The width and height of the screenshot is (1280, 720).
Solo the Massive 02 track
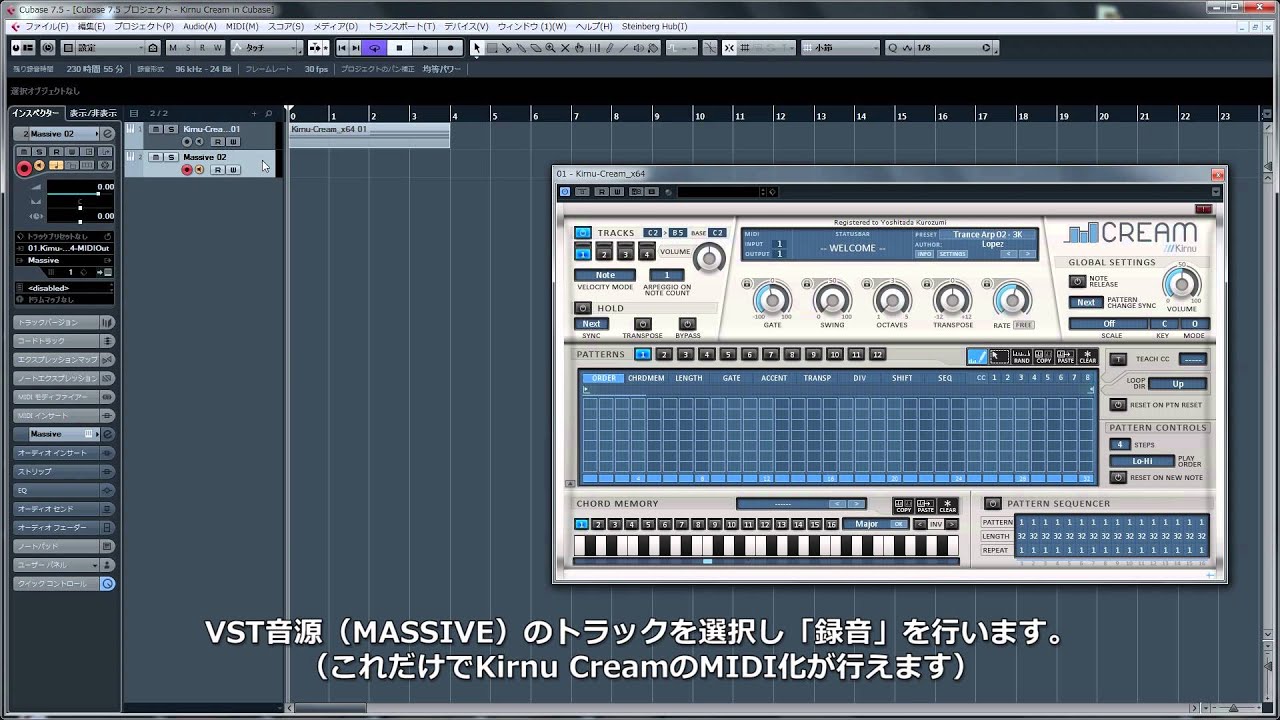pyautogui.click(x=171, y=157)
